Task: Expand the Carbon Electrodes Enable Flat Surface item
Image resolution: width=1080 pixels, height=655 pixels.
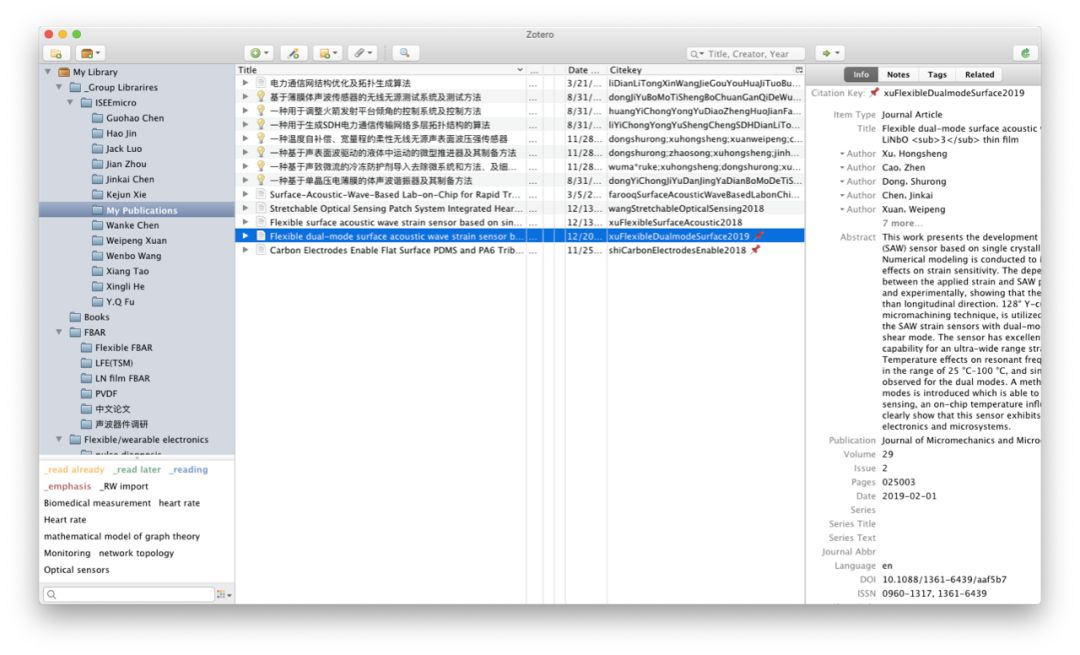Action: point(245,250)
